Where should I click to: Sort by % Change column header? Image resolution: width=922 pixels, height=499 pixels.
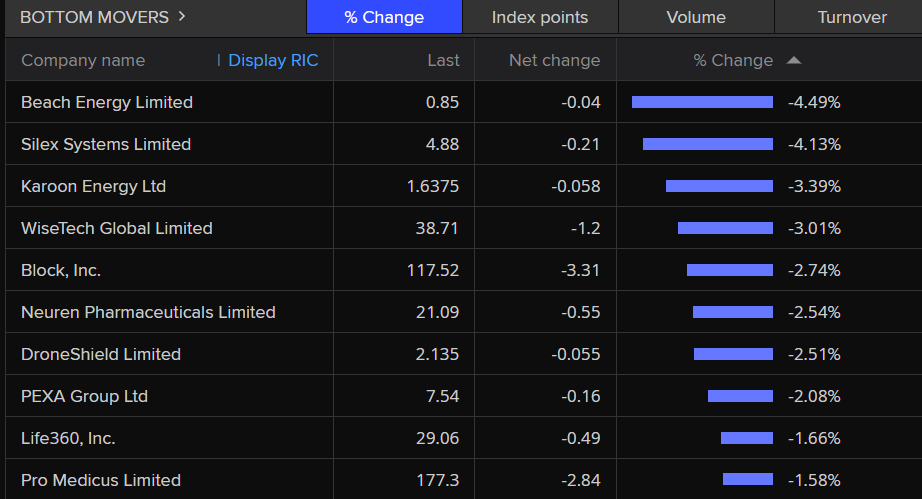point(733,60)
